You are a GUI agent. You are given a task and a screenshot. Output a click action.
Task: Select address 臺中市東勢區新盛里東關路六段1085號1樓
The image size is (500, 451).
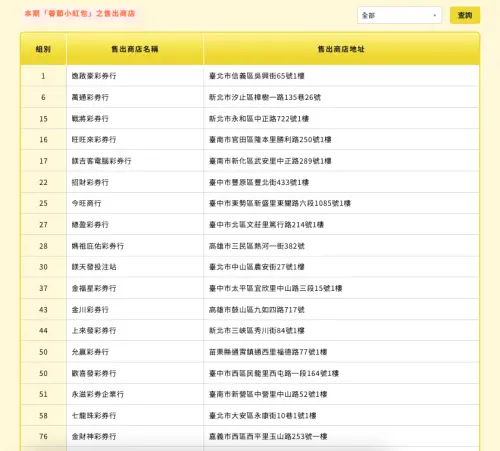(x=280, y=203)
